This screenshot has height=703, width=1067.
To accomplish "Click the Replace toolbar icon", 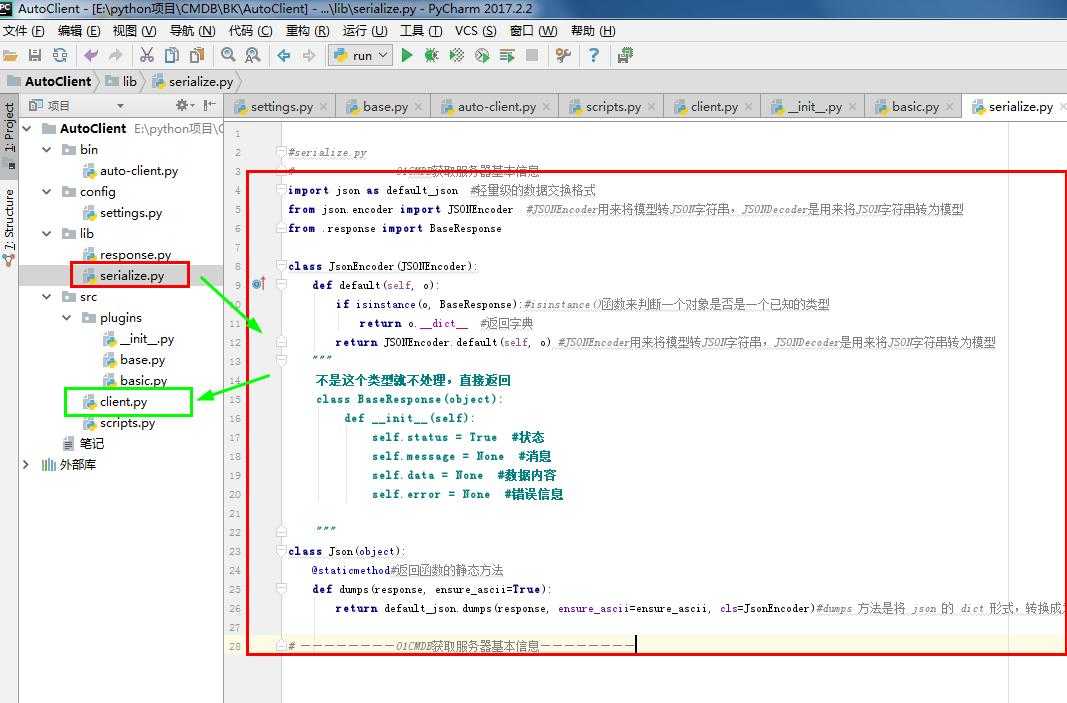I will pos(252,56).
